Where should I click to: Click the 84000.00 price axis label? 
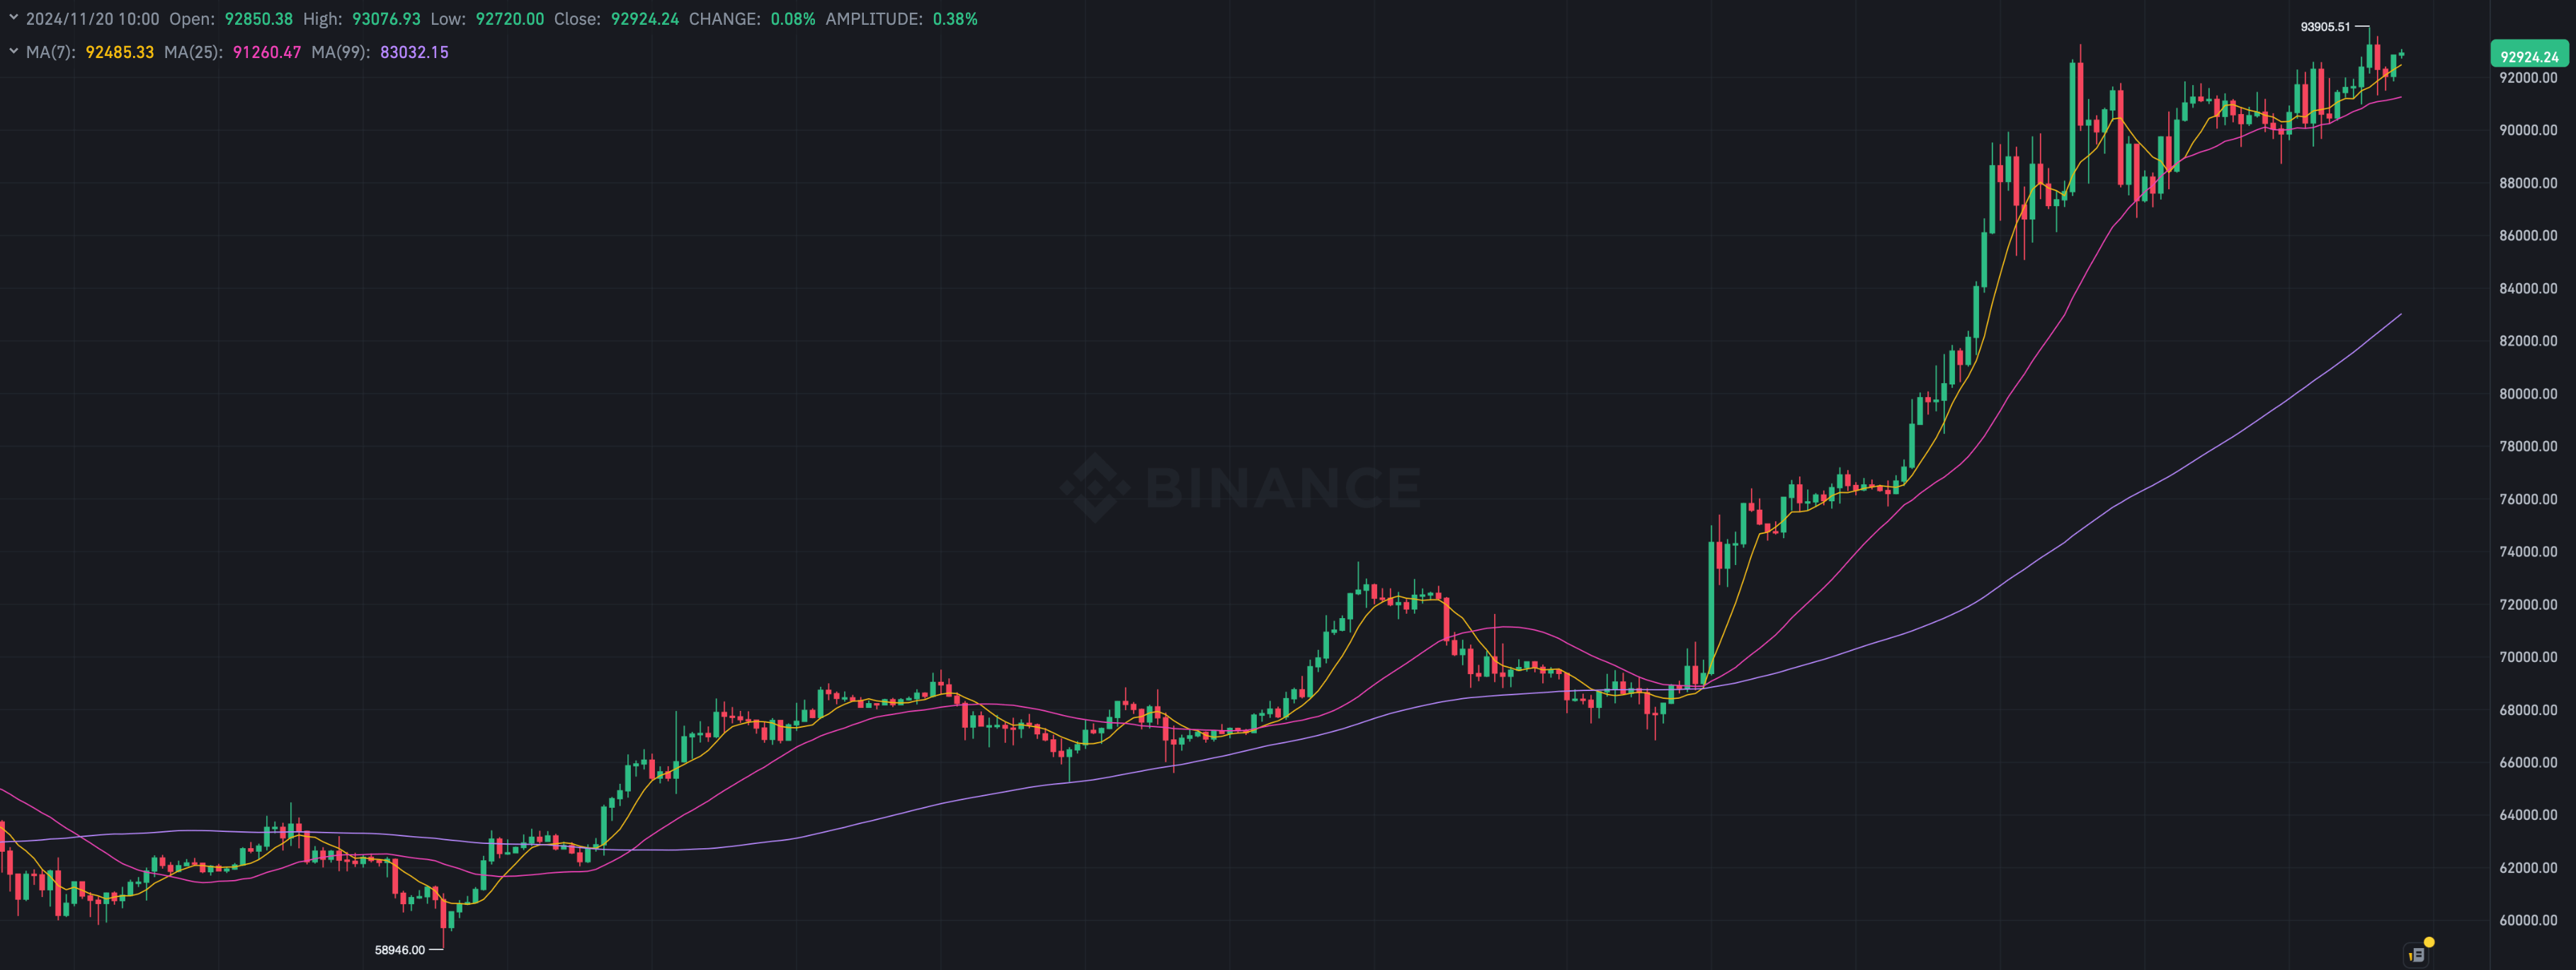(x=2528, y=289)
